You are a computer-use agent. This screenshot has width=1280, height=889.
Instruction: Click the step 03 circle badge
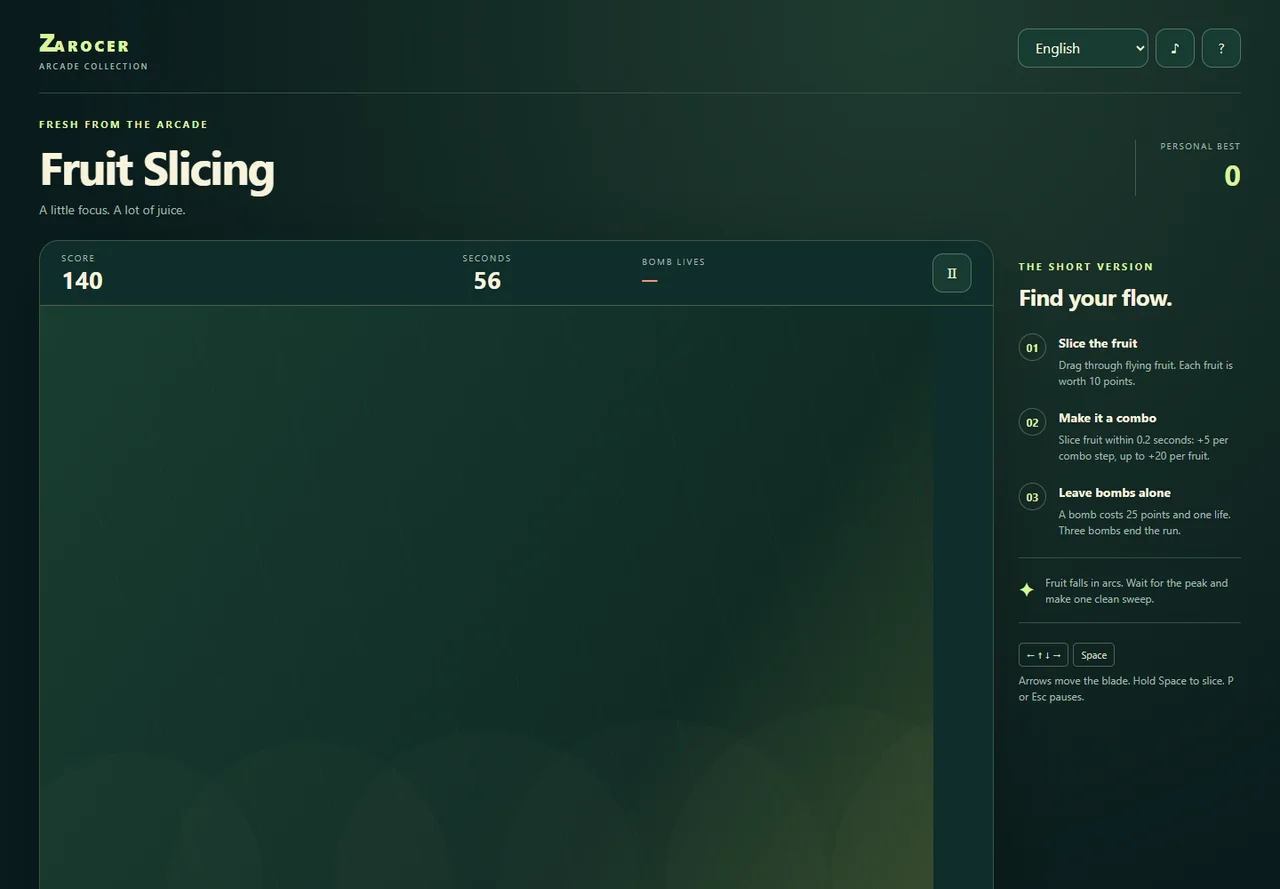click(1032, 497)
